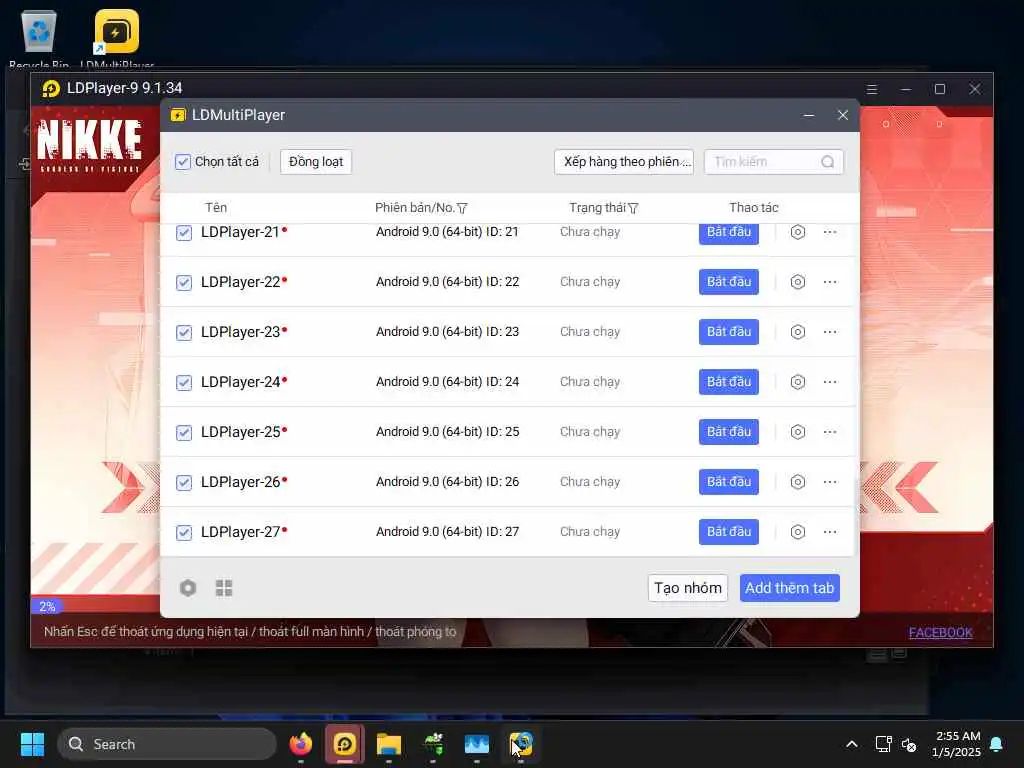Open File Explorer from the taskbar
1024x768 pixels.
[x=389, y=744]
